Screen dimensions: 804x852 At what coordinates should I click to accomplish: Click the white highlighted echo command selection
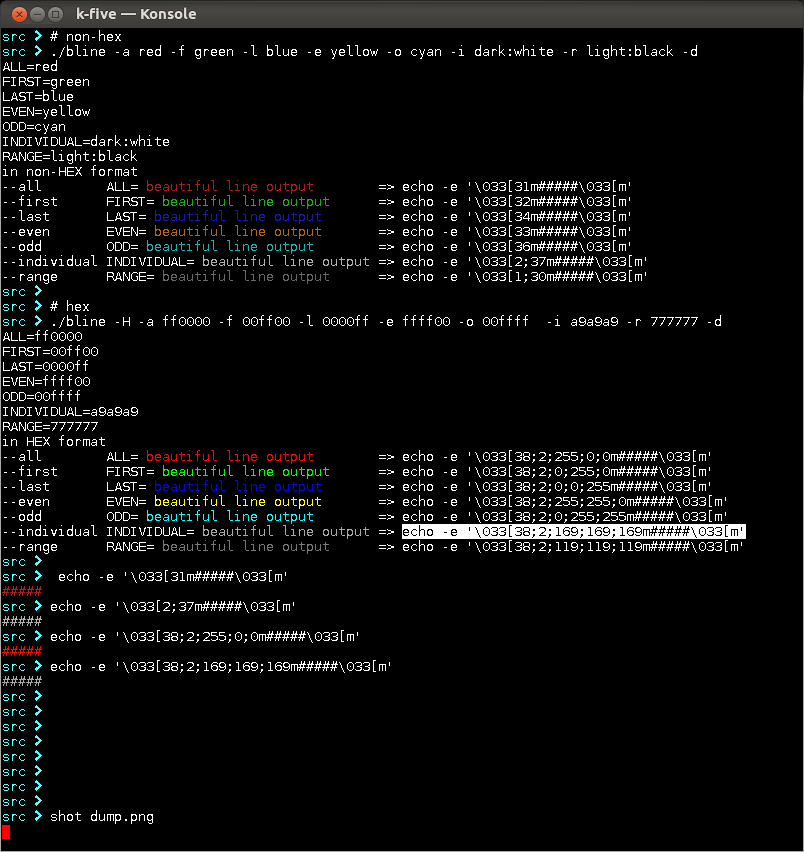573,532
